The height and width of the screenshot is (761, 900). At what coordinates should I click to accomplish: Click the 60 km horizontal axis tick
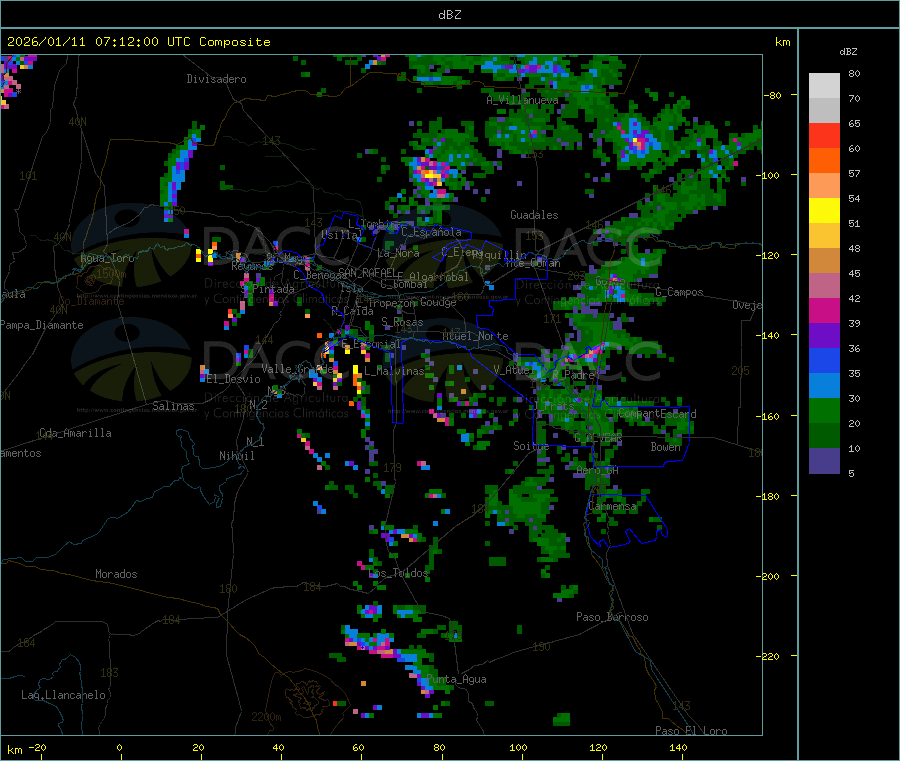coord(358,748)
